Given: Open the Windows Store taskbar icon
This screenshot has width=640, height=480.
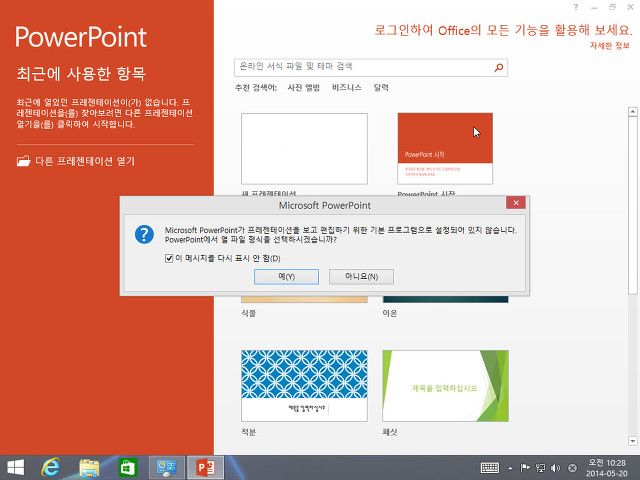Looking at the screenshot, I should (127, 468).
